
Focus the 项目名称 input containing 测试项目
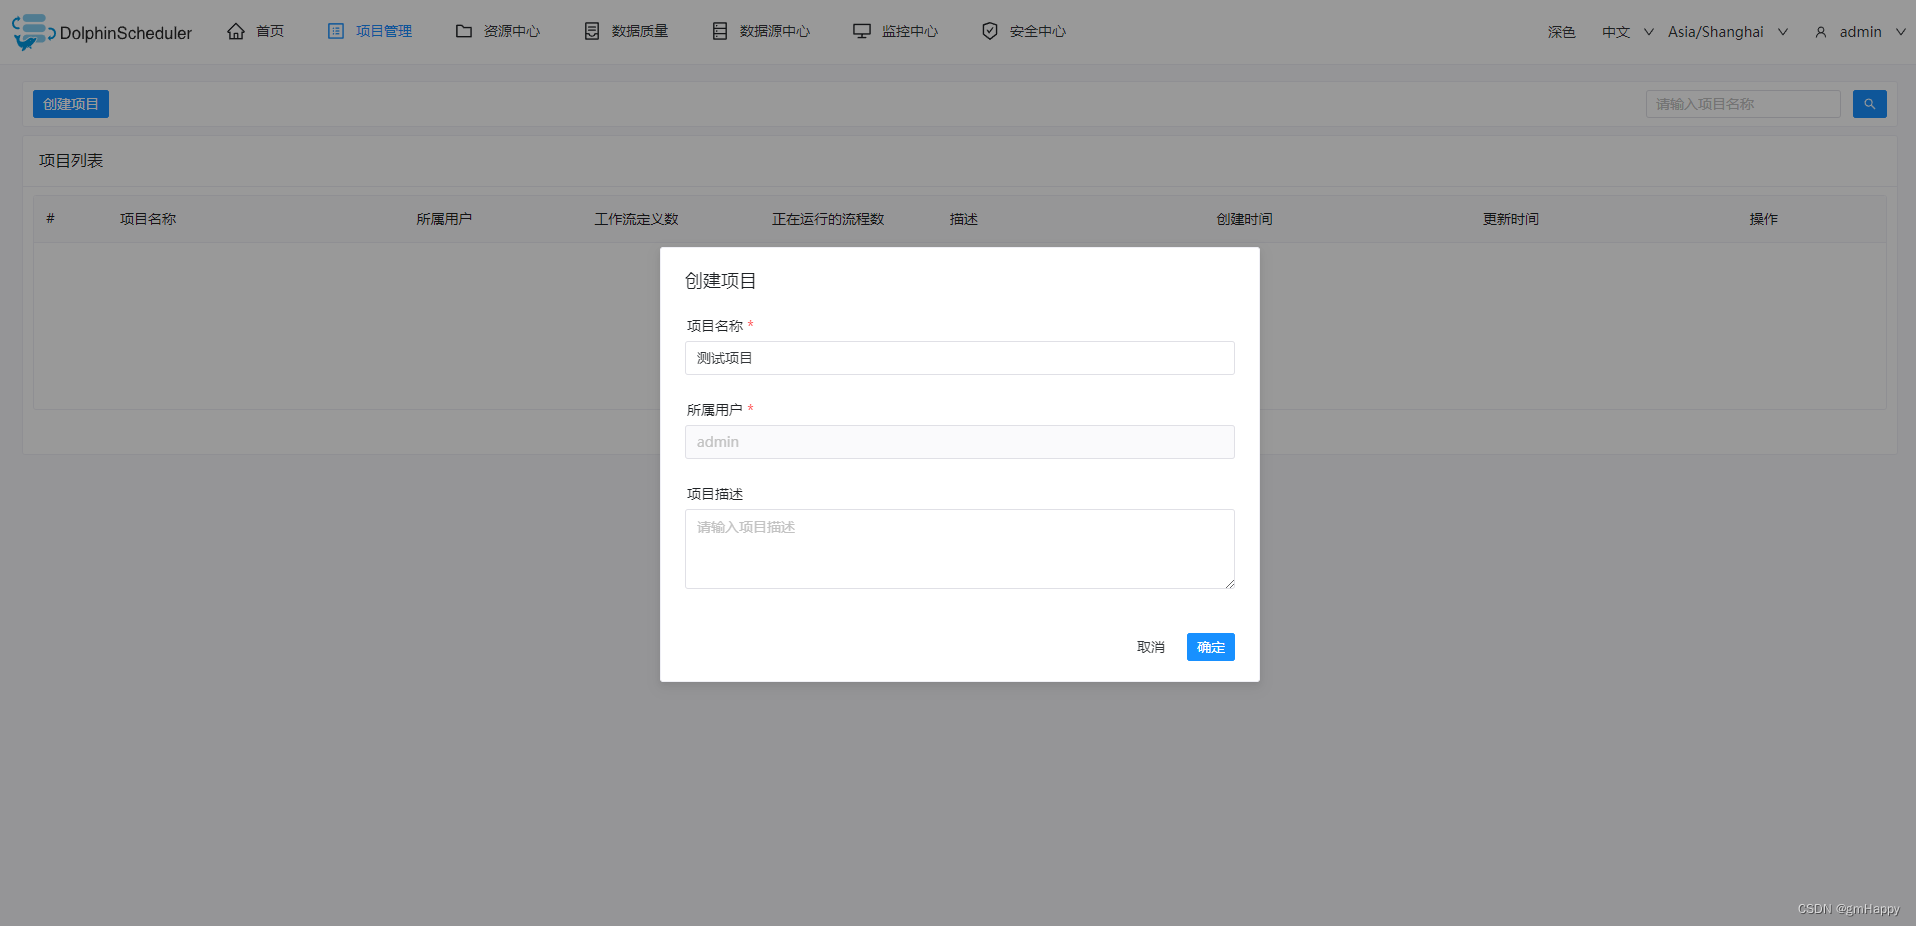pos(960,358)
